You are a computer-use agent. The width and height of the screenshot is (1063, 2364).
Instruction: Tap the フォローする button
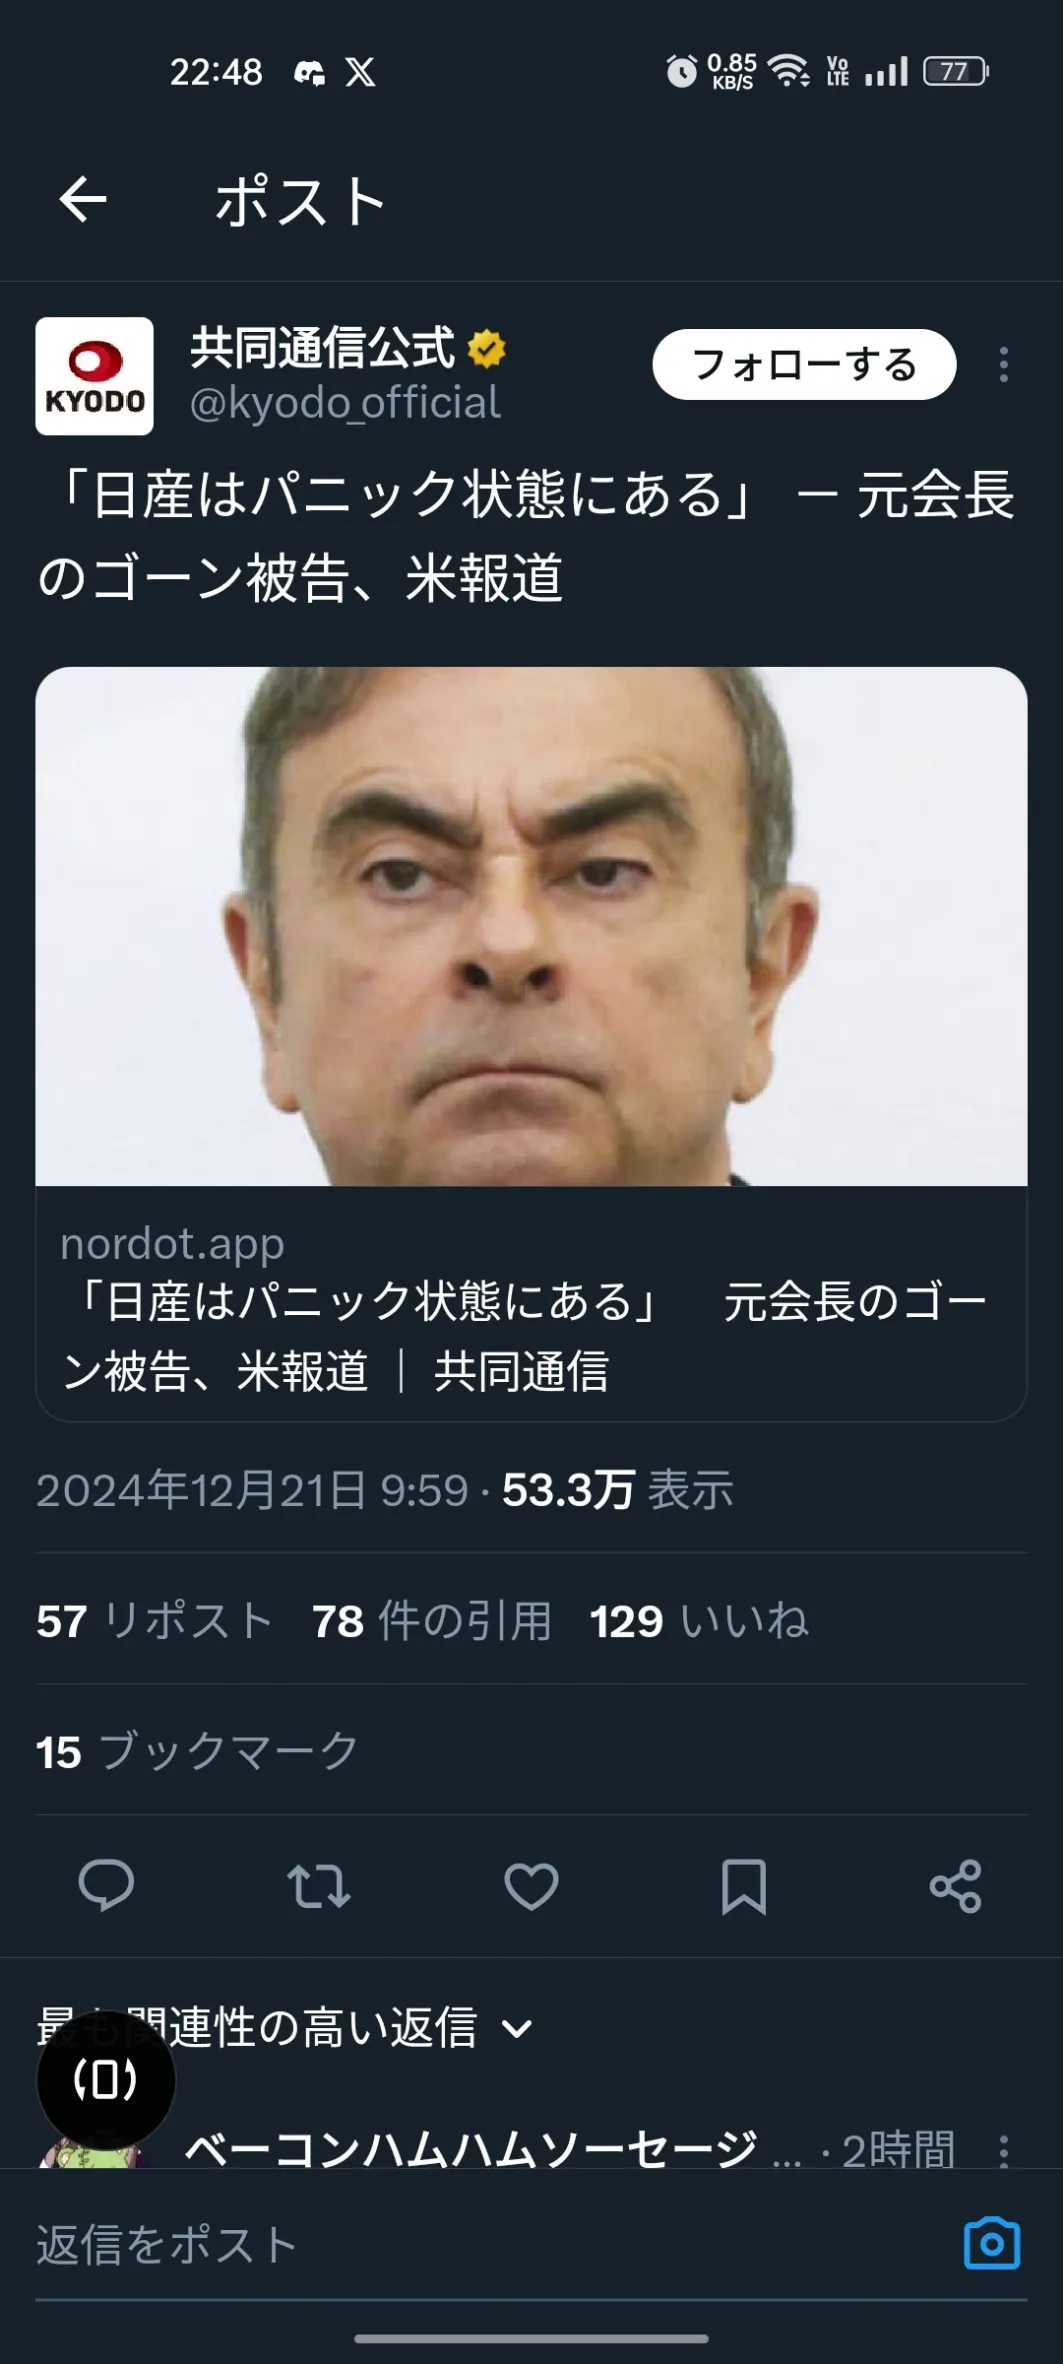(x=804, y=364)
